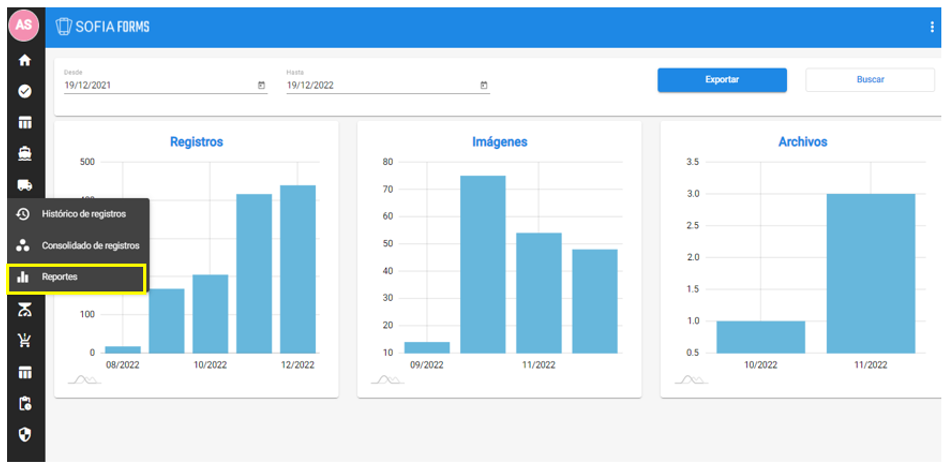Open the Hasta calendar picker

tap(484, 86)
